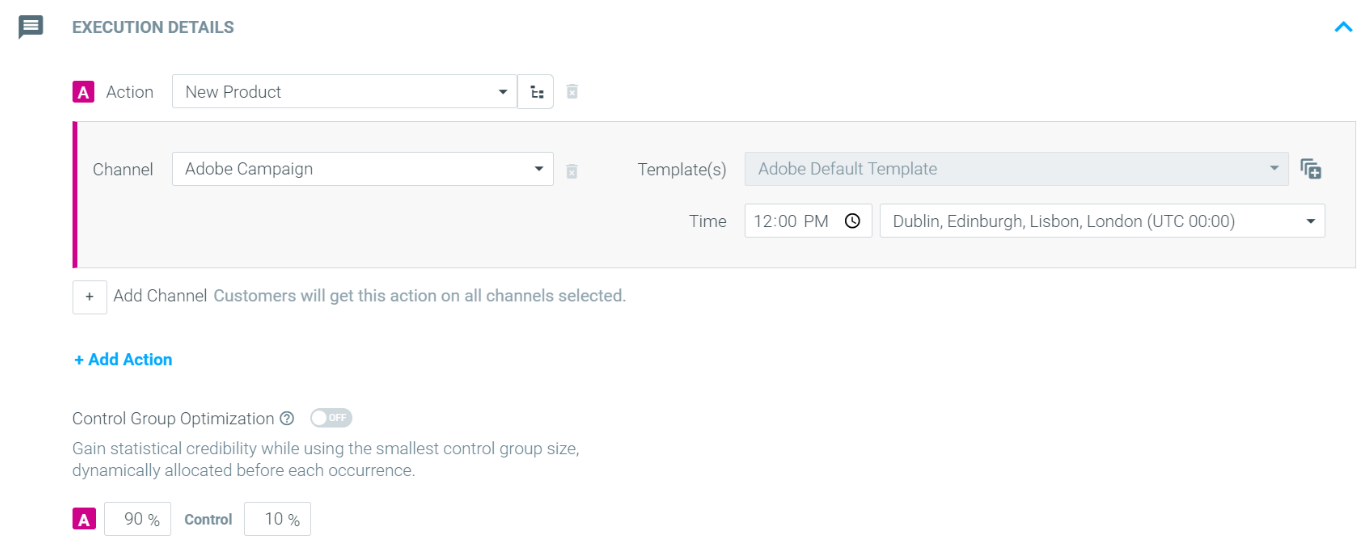Toggle Control Group Optimization on
The height and width of the screenshot is (550, 1369).
[330, 418]
